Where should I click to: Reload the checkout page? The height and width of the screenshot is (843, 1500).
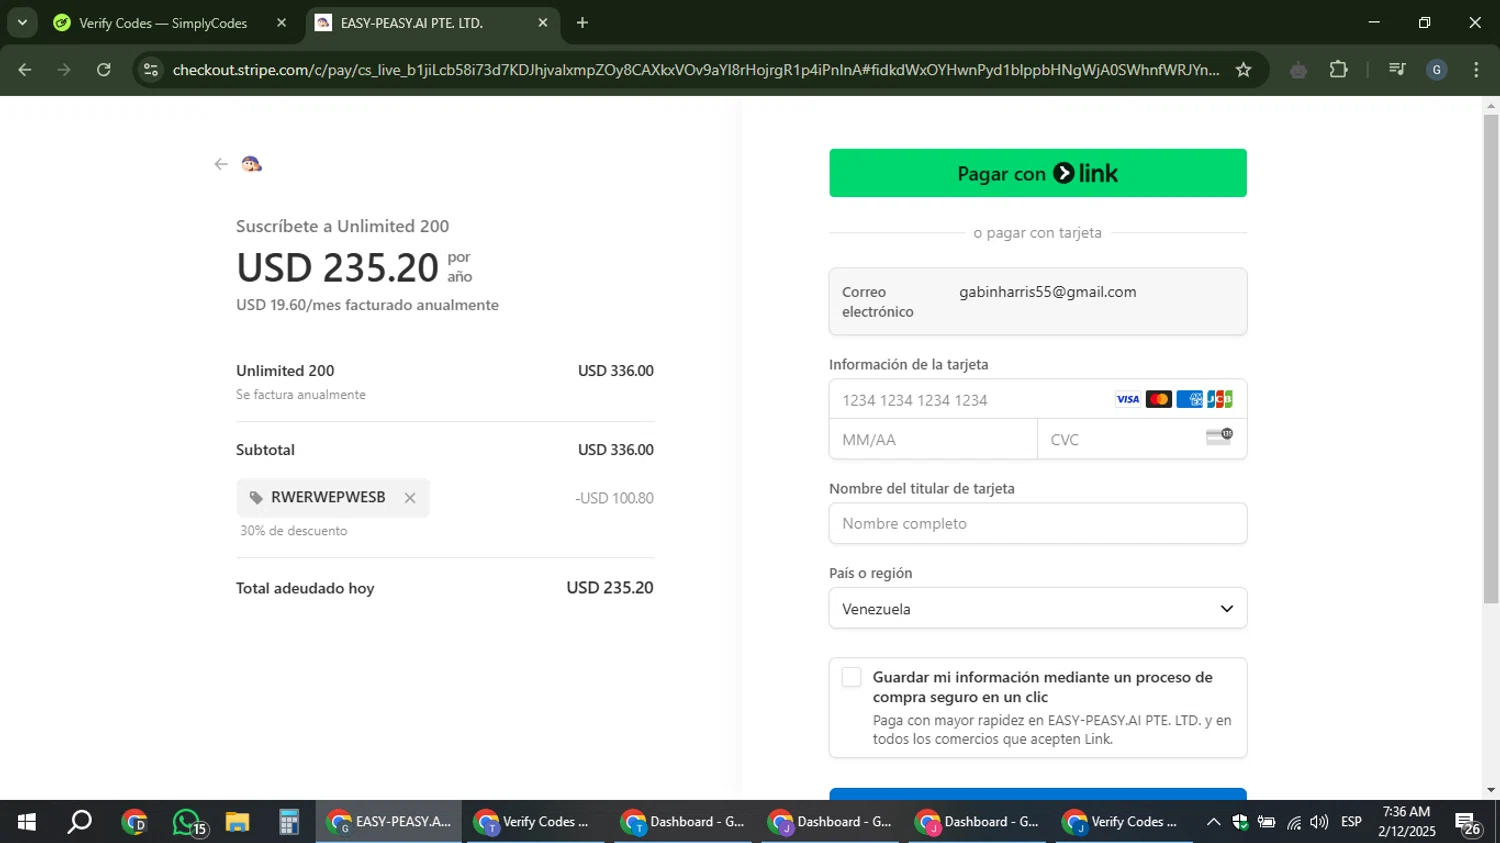(104, 70)
